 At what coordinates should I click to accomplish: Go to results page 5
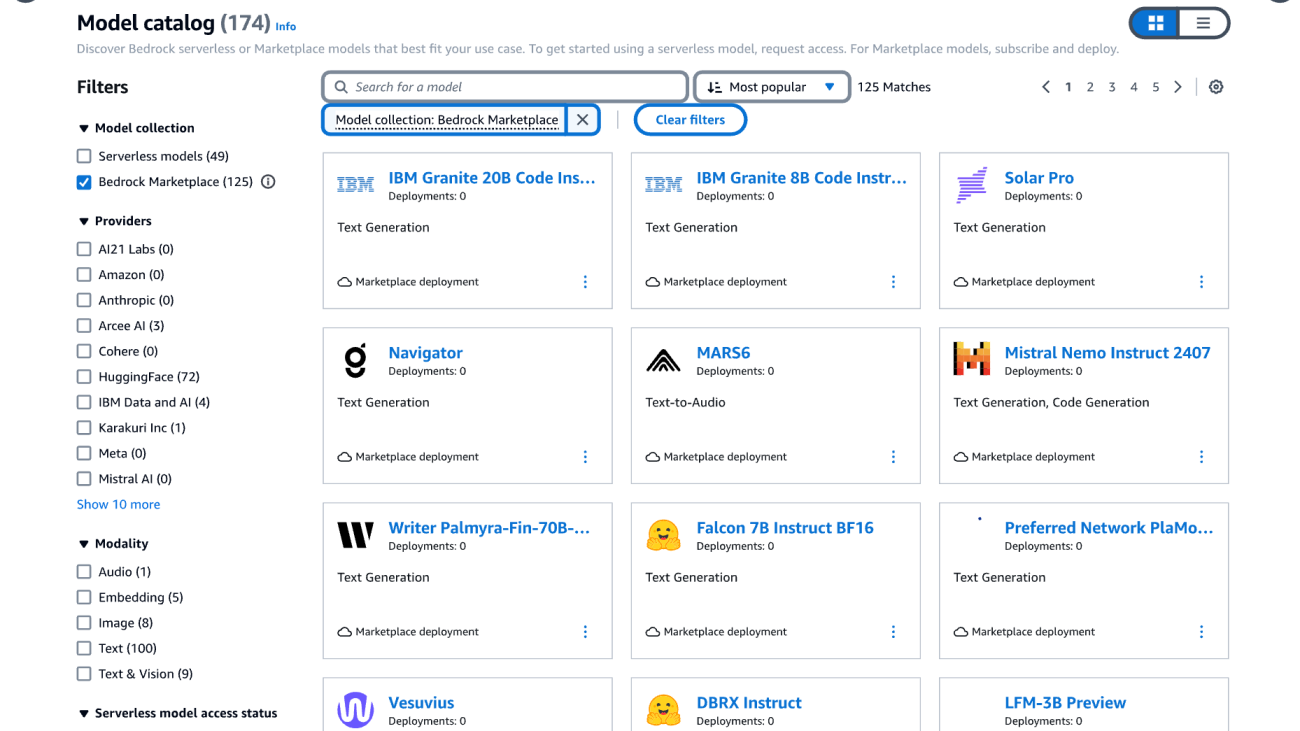tap(1155, 87)
